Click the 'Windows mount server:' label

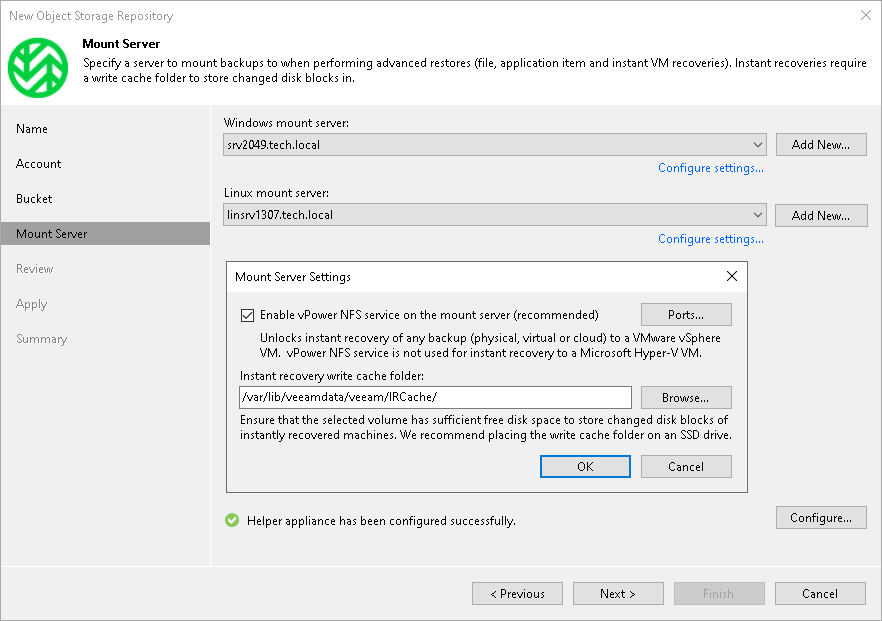tap(286, 123)
